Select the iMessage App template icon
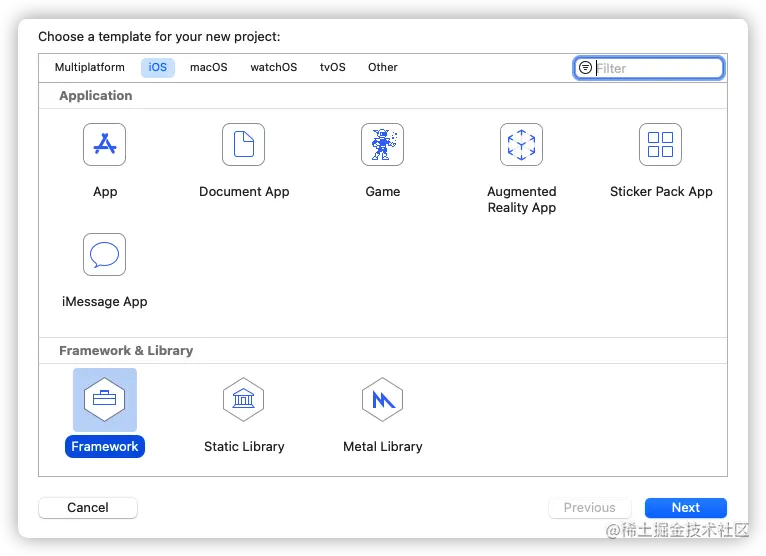 (105, 255)
